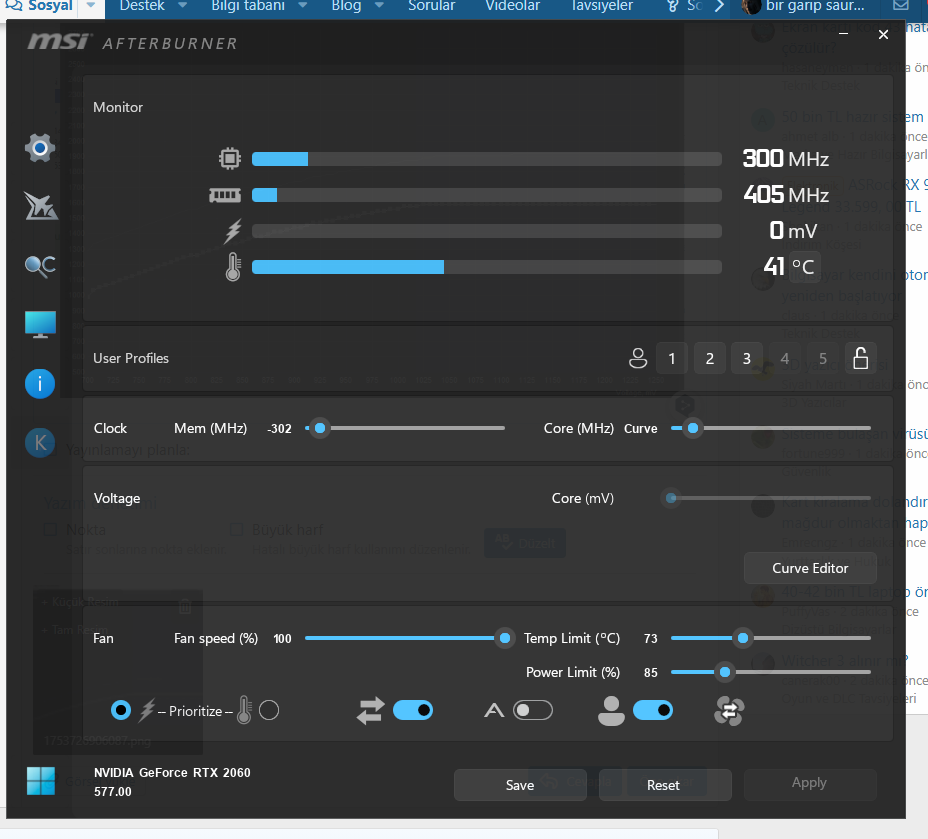Click the Temp Limit value 73

coord(650,638)
